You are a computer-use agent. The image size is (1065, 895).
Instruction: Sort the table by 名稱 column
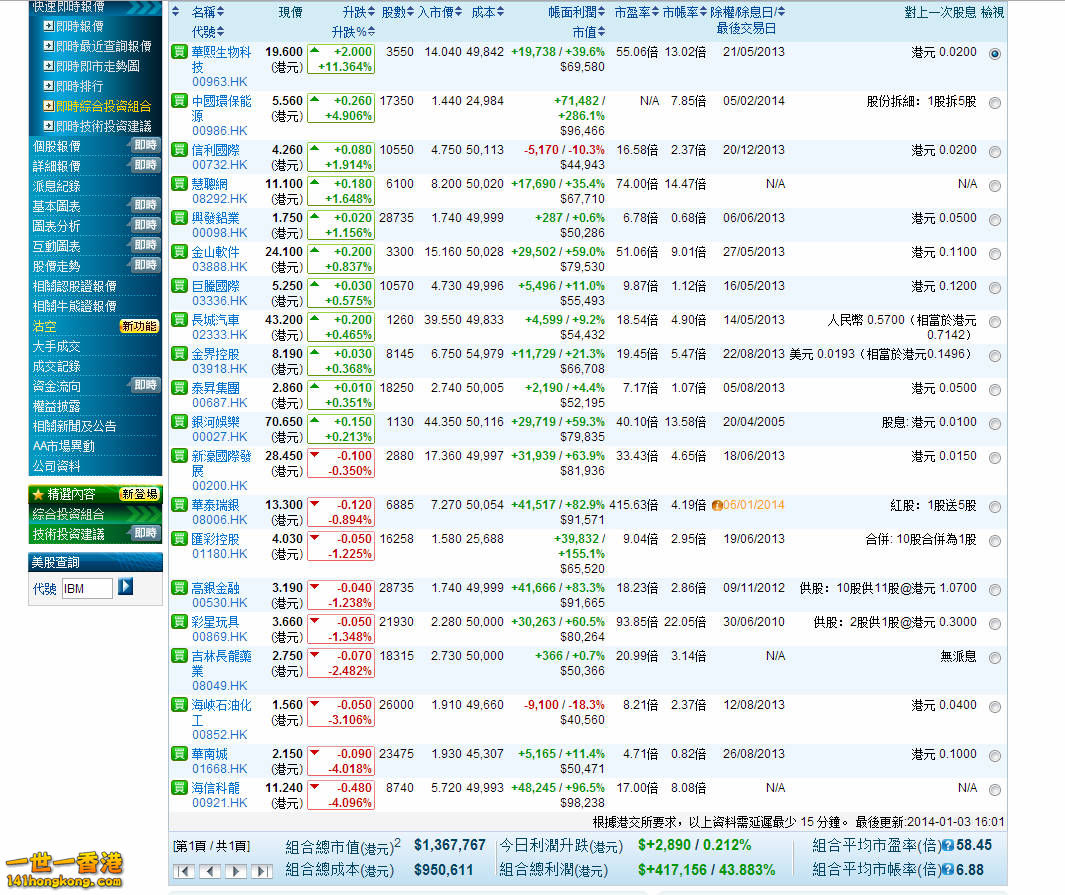(207, 12)
